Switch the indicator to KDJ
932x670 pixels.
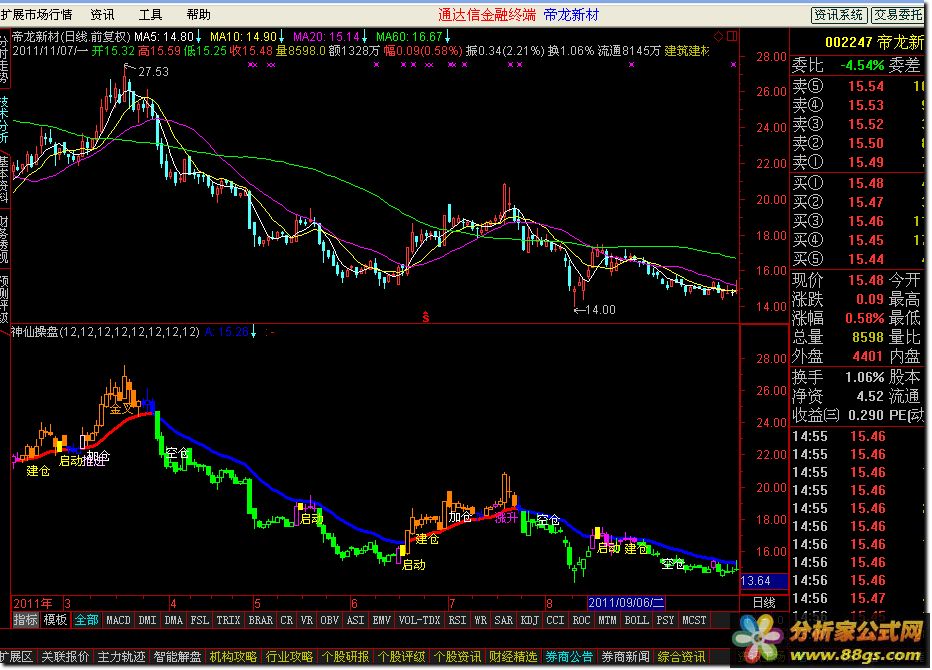530,620
